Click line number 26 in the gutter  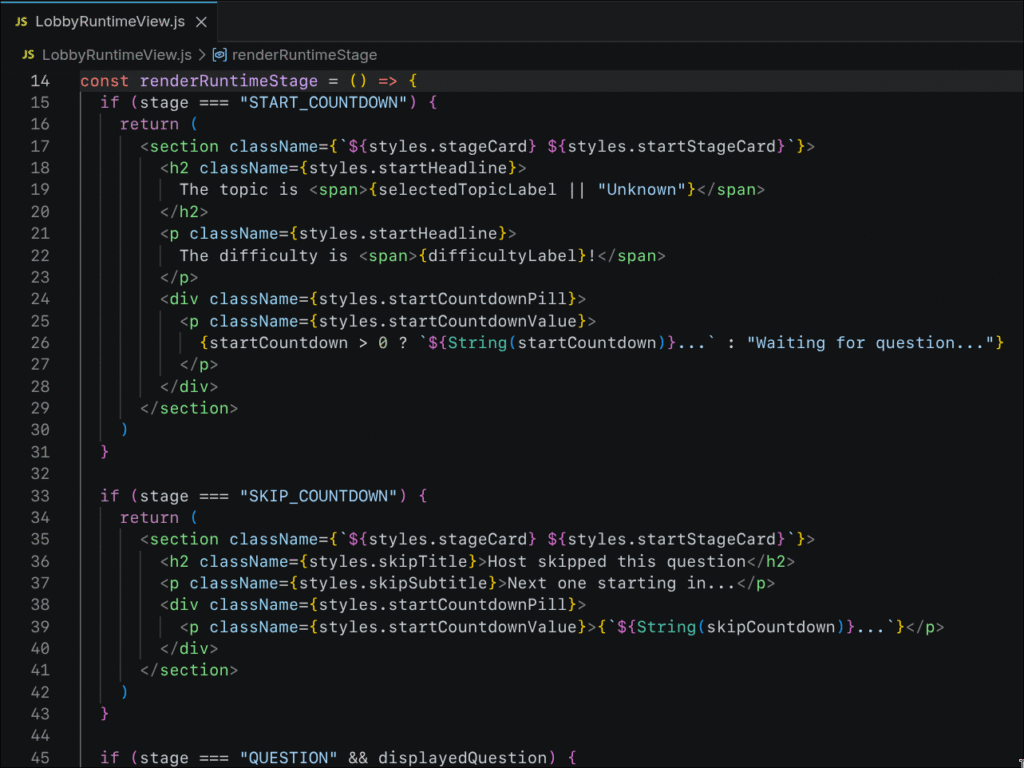40,343
